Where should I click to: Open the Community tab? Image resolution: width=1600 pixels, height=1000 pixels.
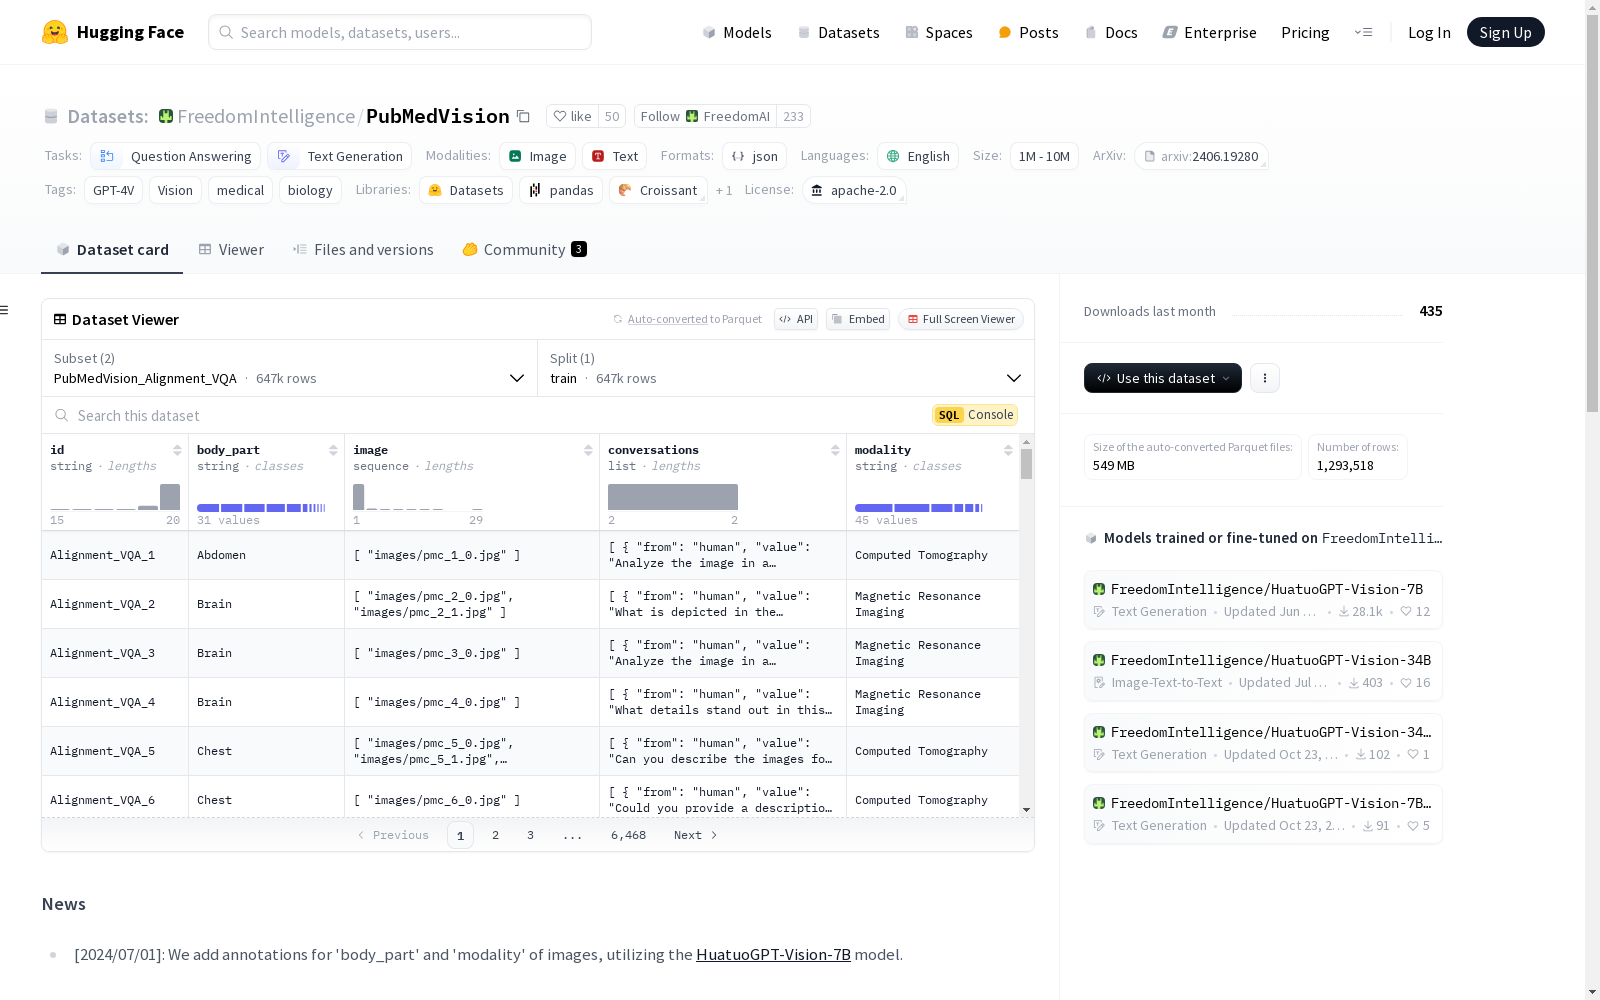(524, 250)
